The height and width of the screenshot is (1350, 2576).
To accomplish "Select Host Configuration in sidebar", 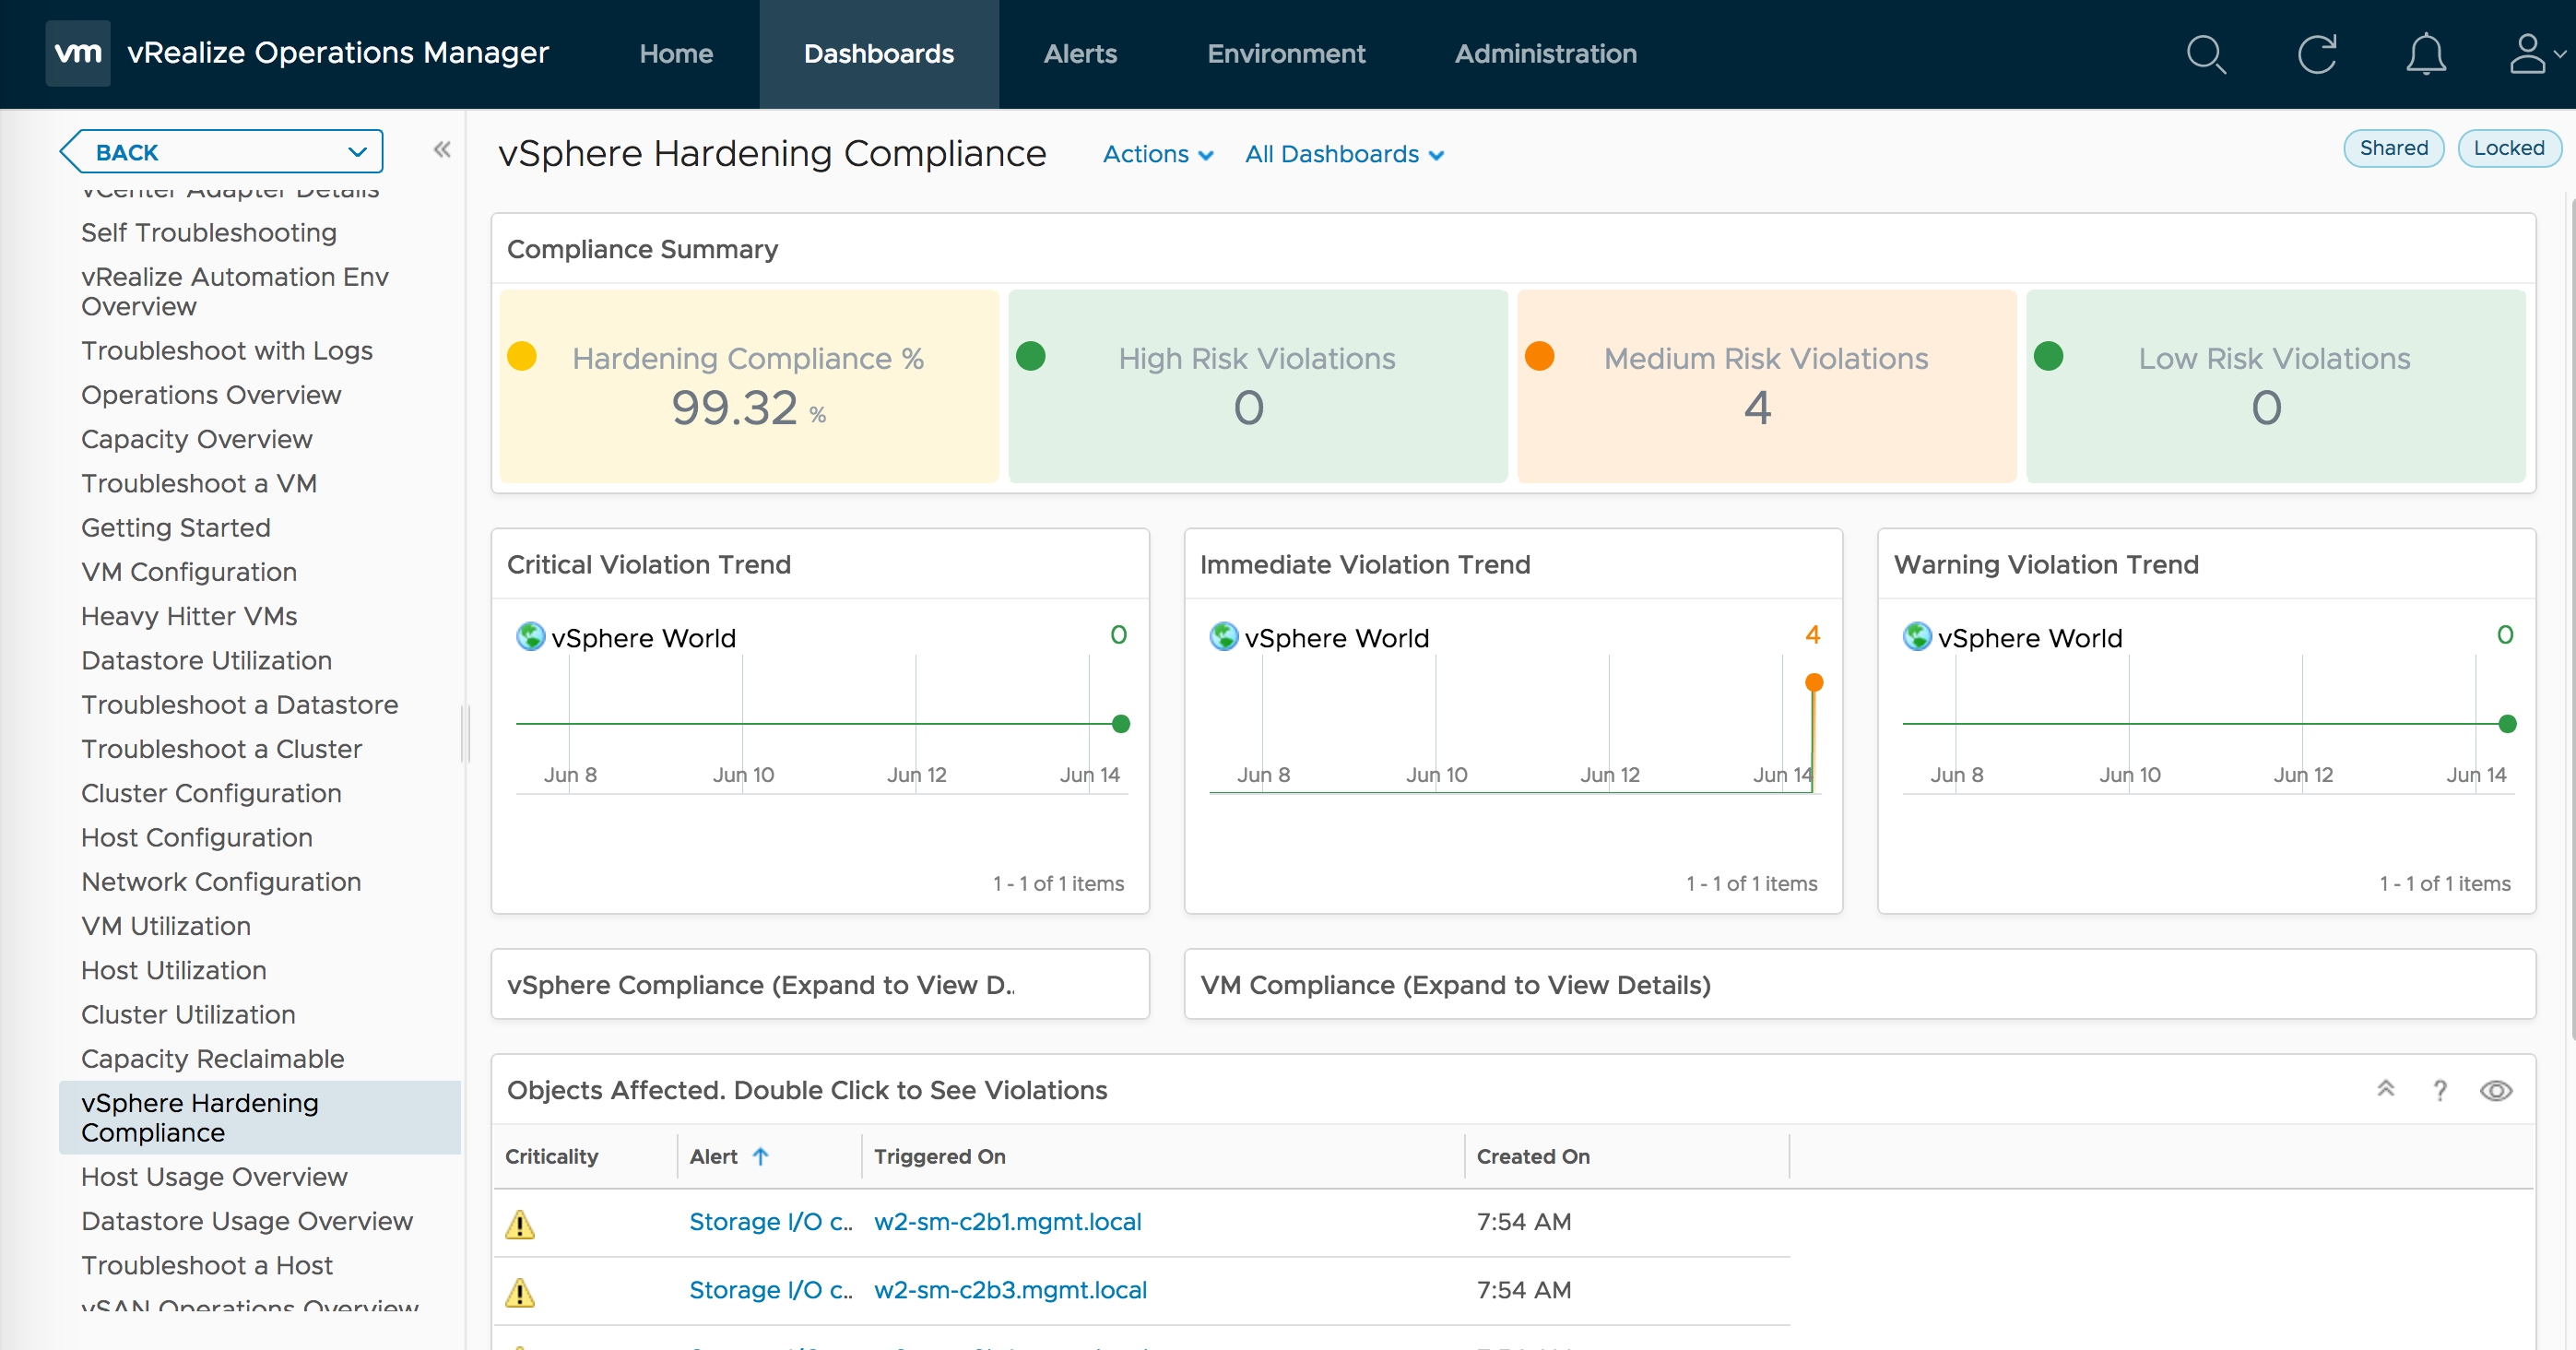I will pyautogui.click(x=197, y=837).
